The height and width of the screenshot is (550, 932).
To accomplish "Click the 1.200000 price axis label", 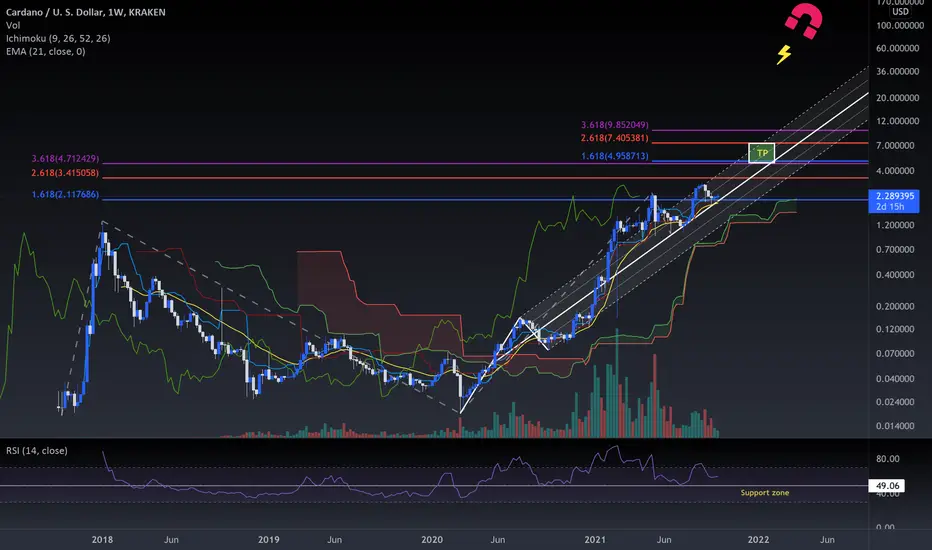I will point(895,225).
